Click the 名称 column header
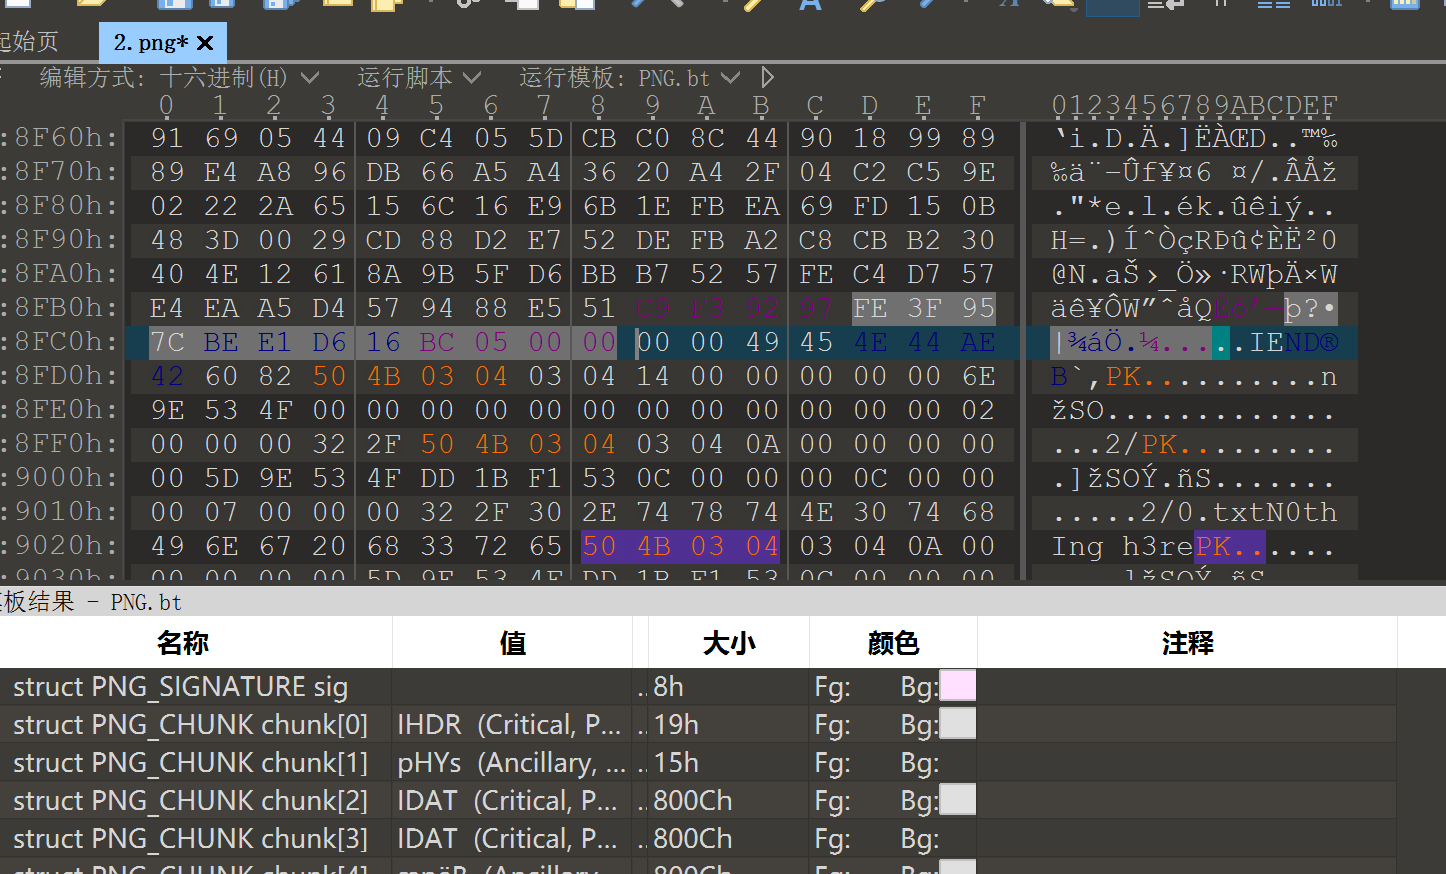Viewport: 1446px width, 874px height. tap(183, 643)
